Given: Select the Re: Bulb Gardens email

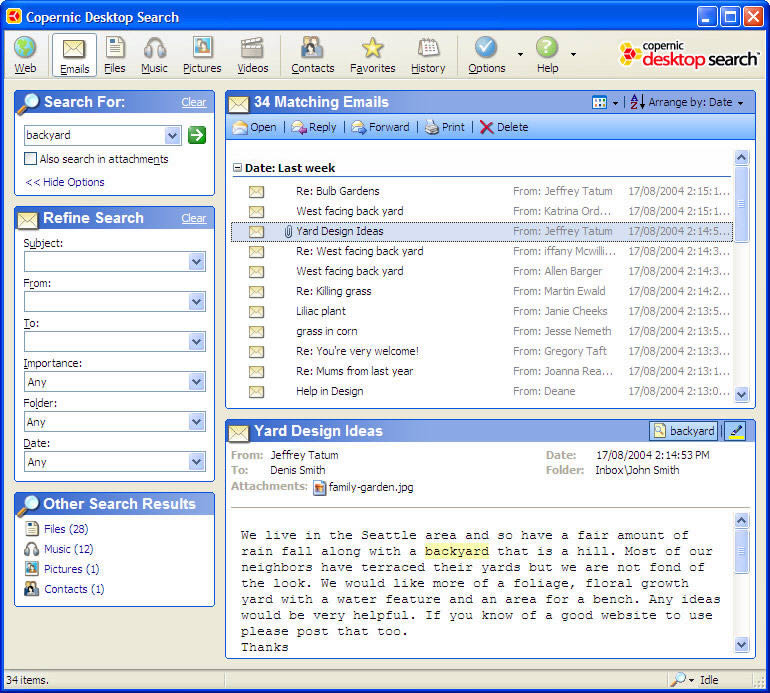Looking at the screenshot, I should tap(482, 192).
